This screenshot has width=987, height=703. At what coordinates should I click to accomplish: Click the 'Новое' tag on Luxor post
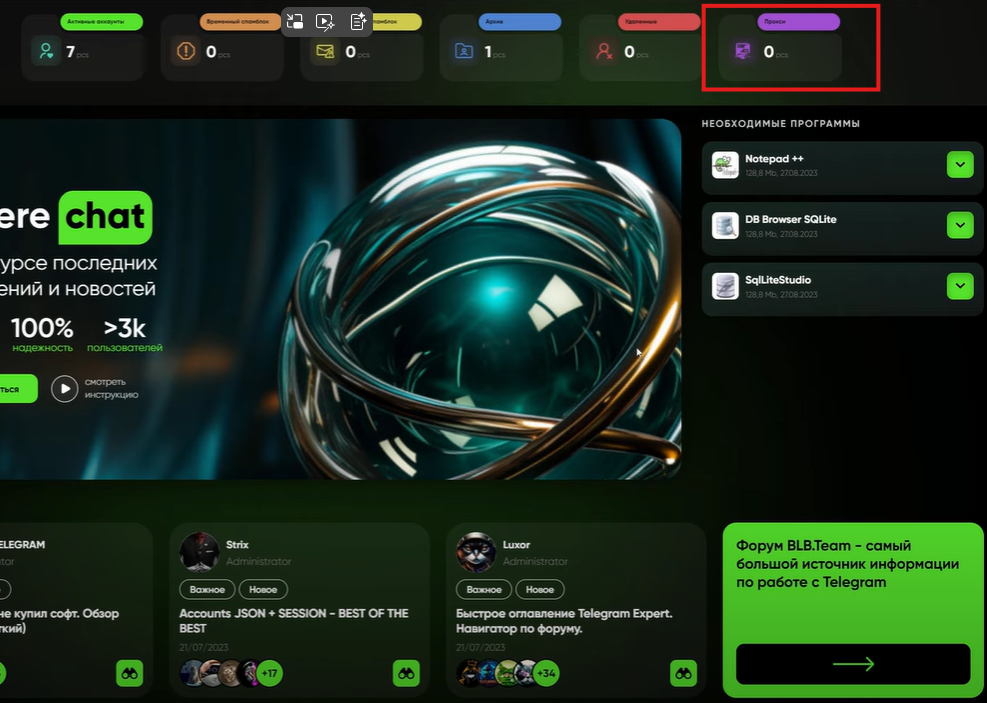(540, 590)
